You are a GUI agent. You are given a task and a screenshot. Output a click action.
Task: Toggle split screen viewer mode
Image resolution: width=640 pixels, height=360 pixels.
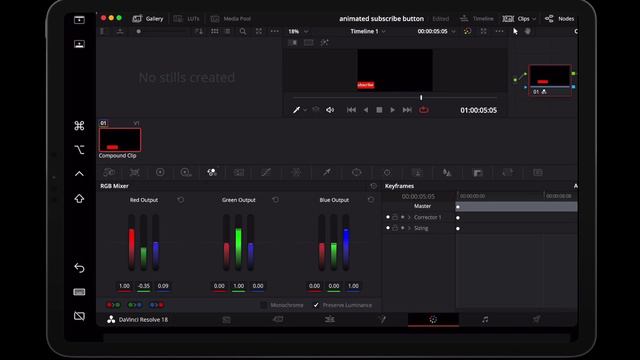point(309,42)
